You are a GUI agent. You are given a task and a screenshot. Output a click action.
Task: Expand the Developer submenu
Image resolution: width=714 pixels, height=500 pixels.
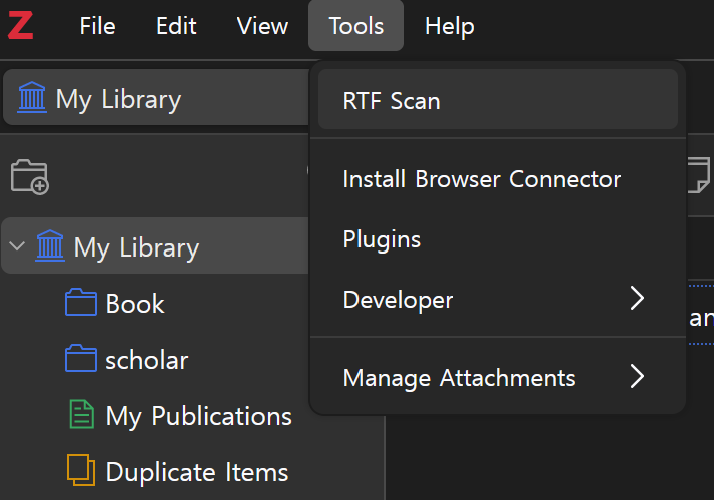pos(498,299)
